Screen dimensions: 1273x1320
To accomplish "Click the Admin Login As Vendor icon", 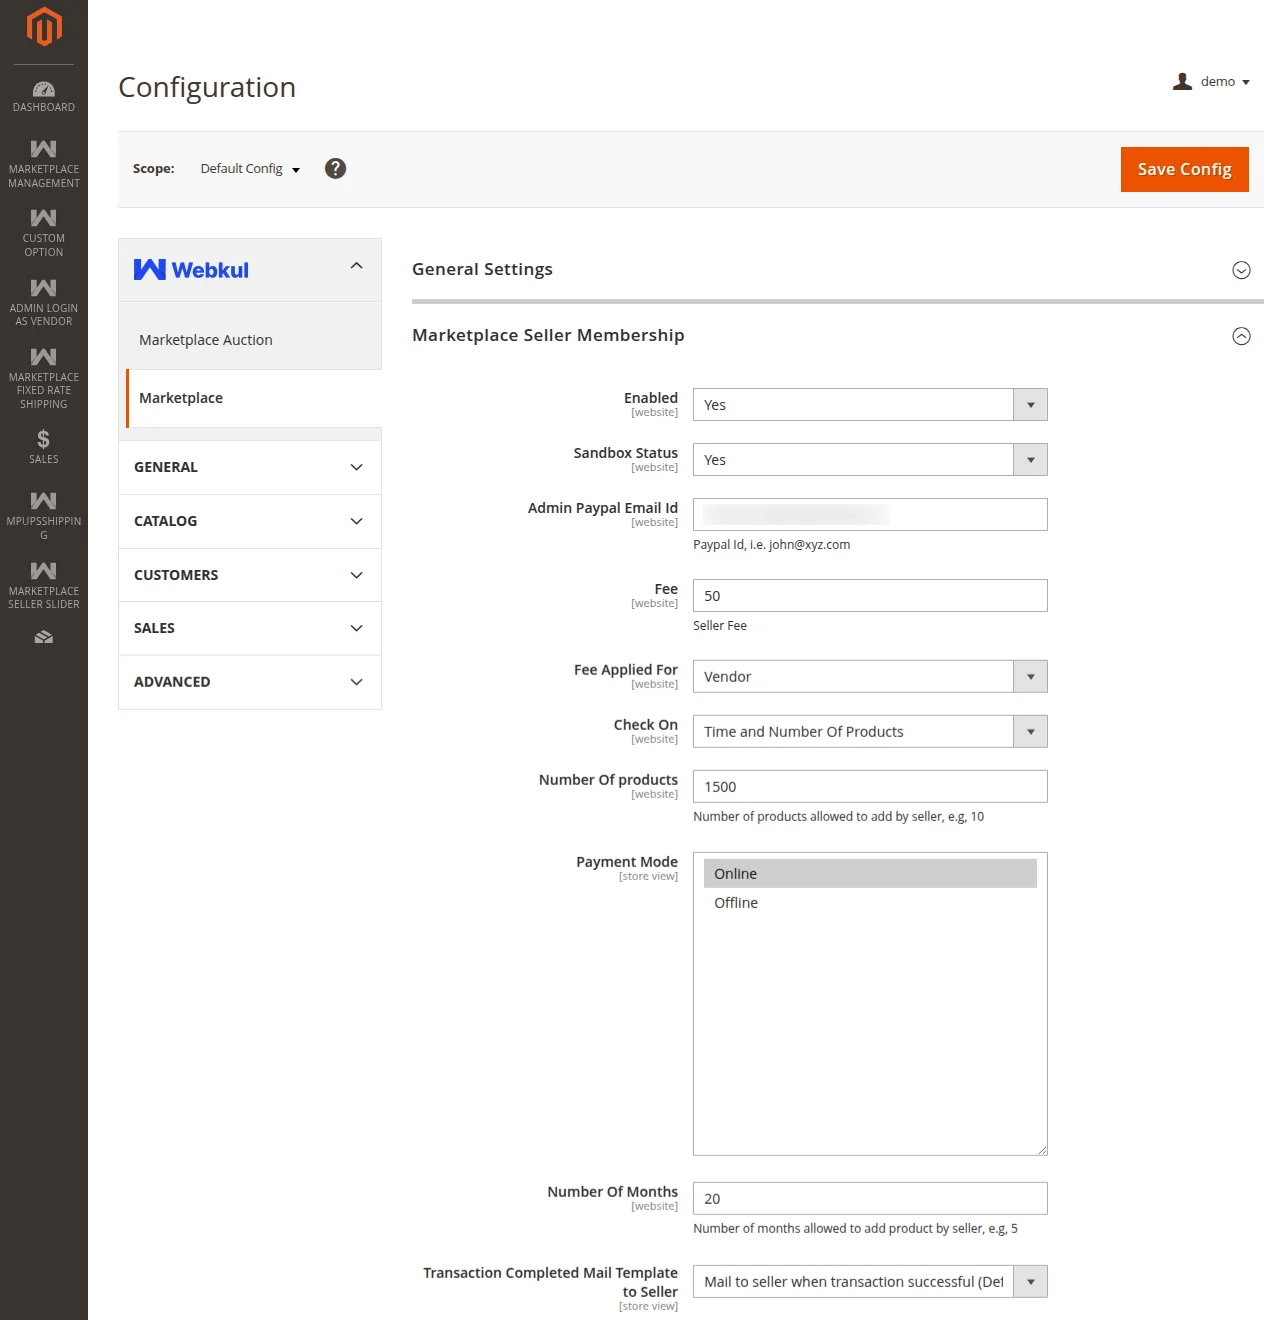I will pyautogui.click(x=43, y=300).
